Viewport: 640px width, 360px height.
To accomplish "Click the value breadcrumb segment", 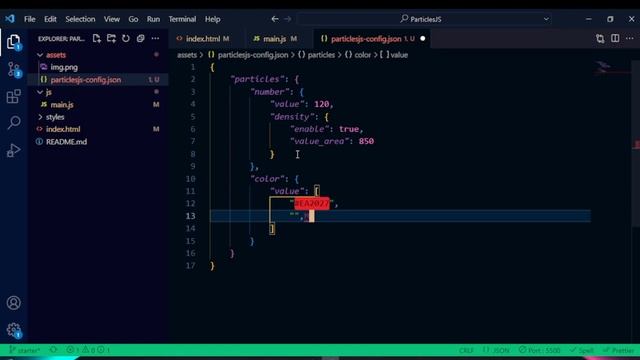I will pos(399,55).
